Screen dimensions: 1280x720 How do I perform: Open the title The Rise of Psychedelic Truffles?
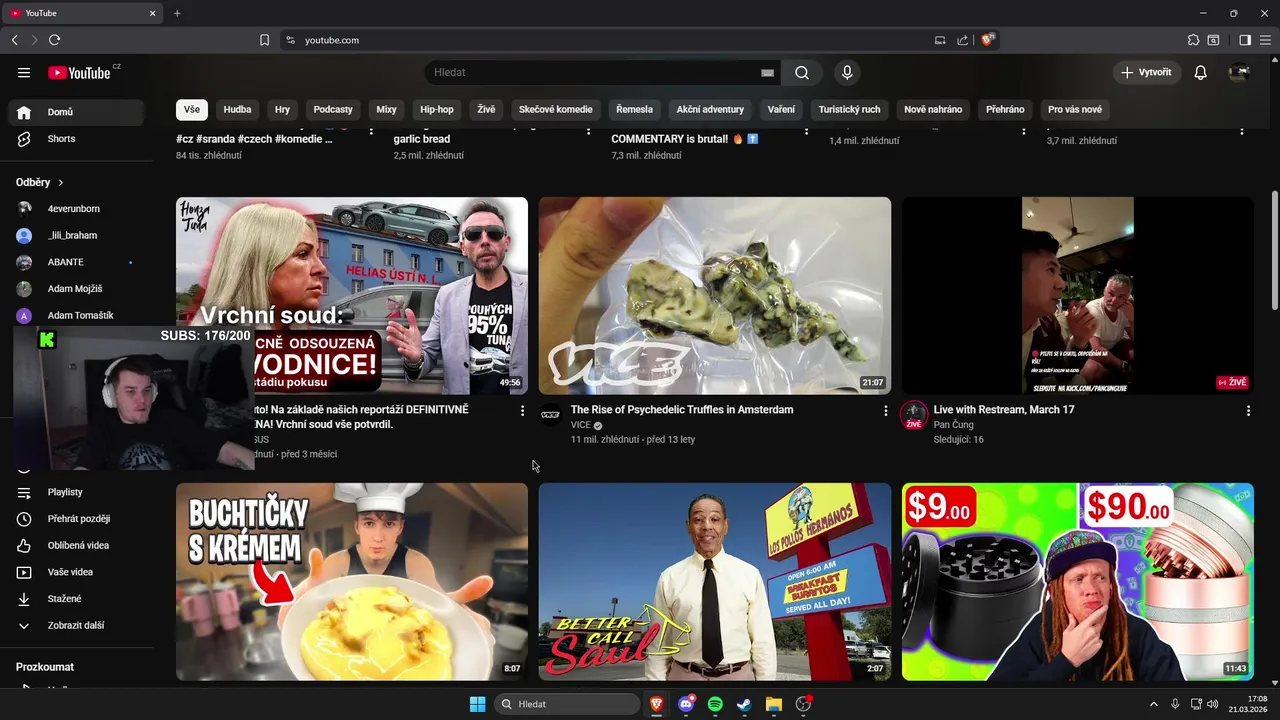pyautogui.click(x=682, y=410)
